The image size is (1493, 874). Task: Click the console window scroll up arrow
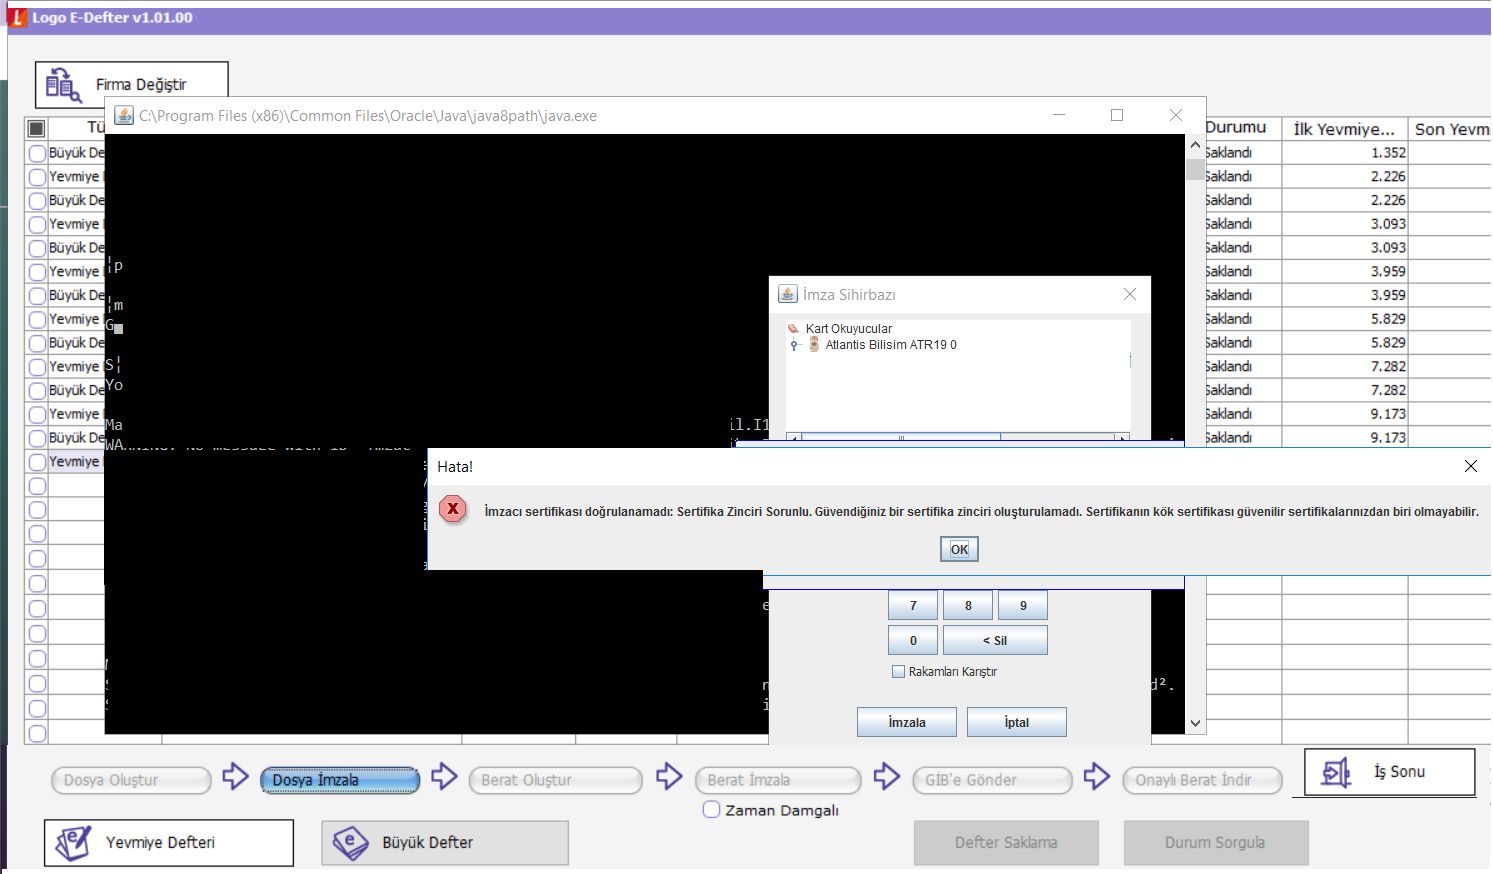click(x=1195, y=145)
